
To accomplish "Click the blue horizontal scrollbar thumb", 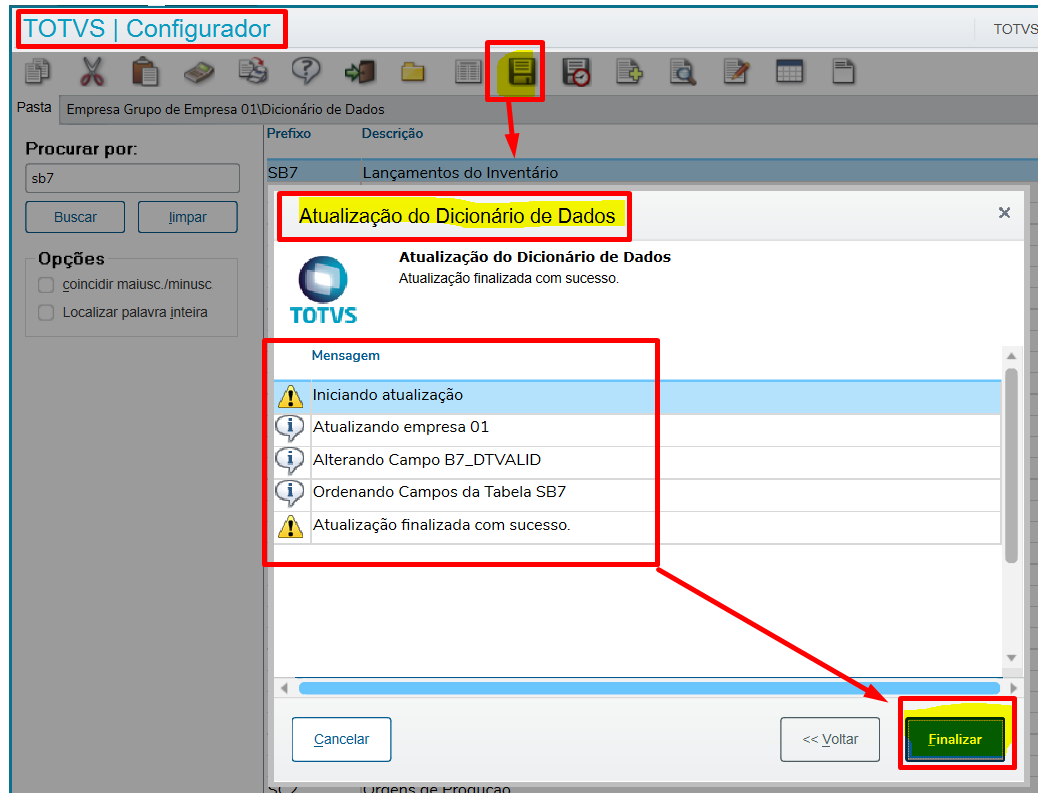I will [650, 688].
